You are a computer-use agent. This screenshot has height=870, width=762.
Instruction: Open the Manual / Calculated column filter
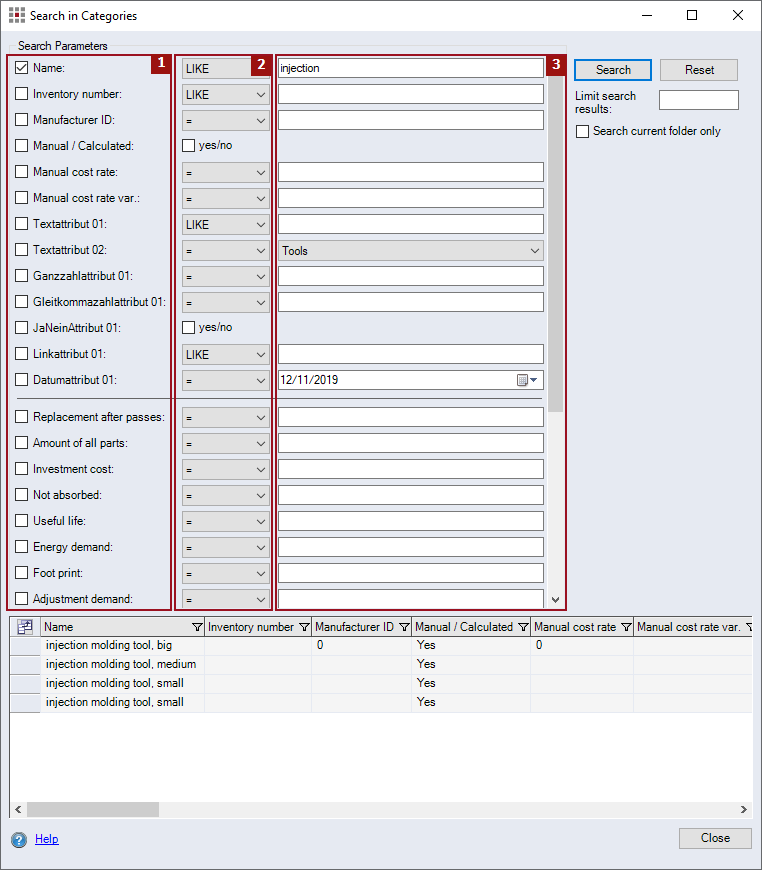point(523,627)
